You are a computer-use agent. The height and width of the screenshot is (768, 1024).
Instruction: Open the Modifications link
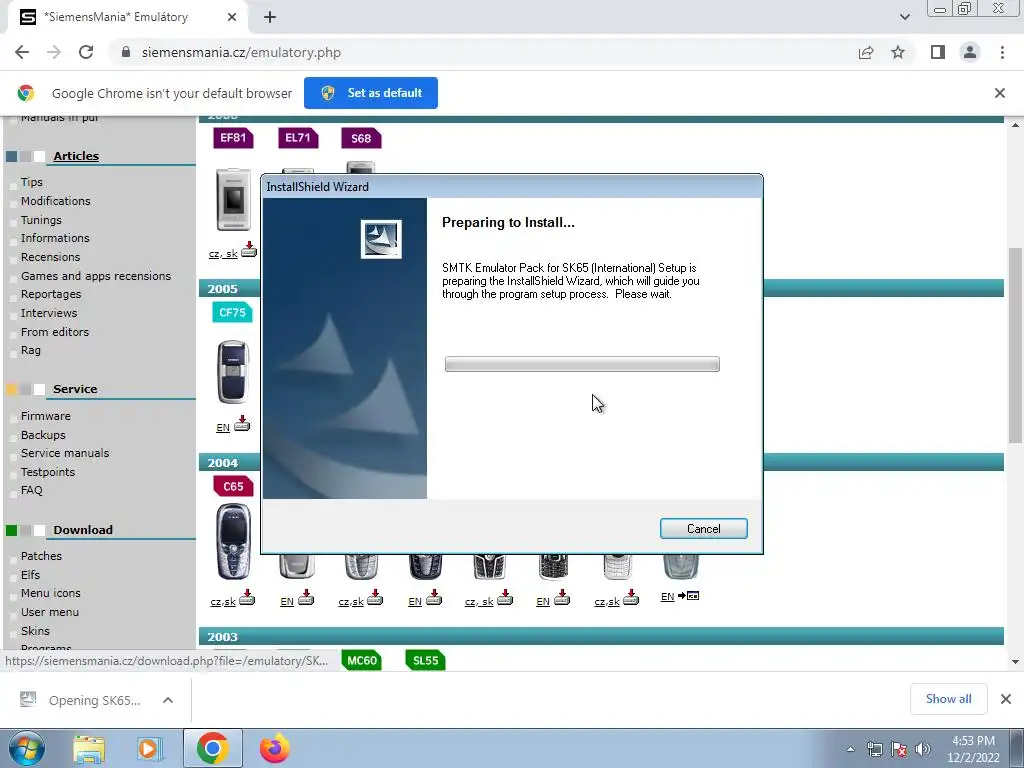[56, 201]
